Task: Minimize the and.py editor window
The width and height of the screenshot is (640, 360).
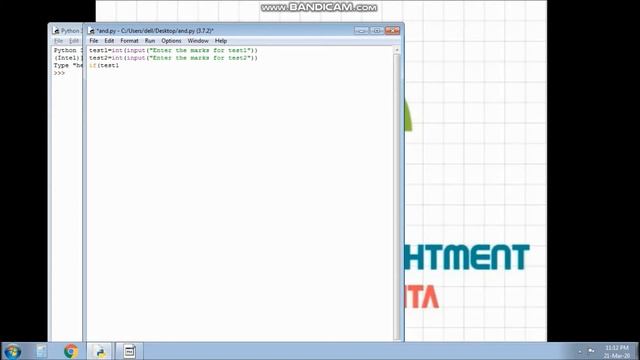Action: click(x=361, y=31)
